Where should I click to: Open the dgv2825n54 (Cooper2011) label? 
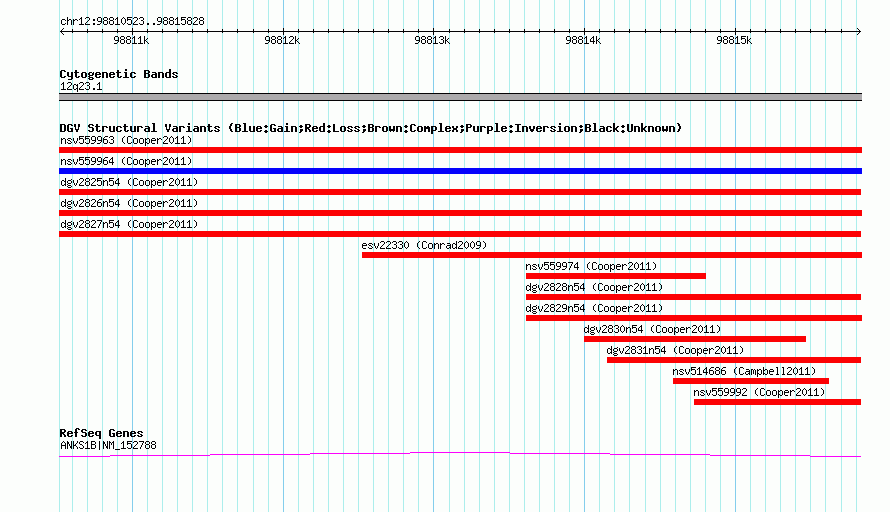tap(129, 182)
